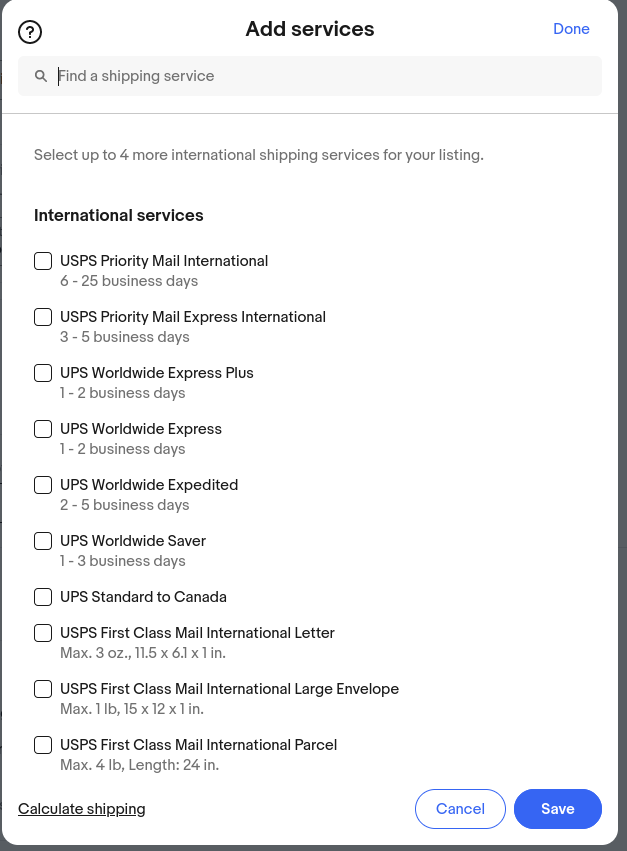This screenshot has width=627, height=851.
Task: Tick the UPS Worldwide Express checkbox
Action: tap(43, 429)
